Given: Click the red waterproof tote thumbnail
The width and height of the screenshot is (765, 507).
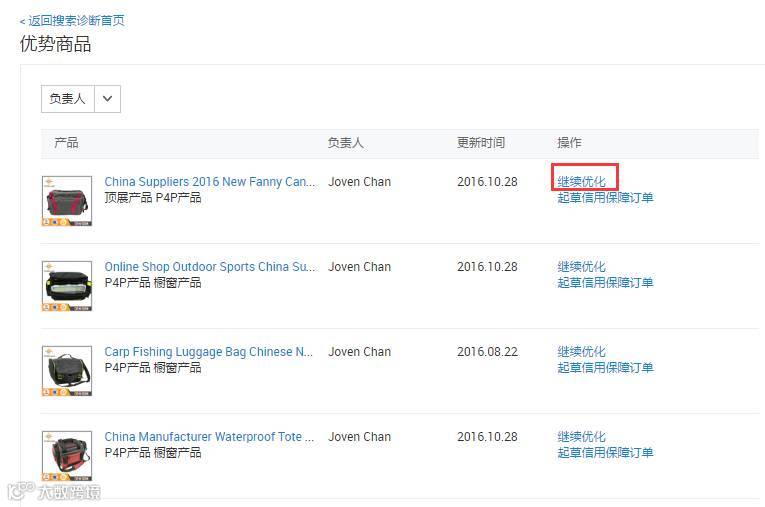Looking at the screenshot, I should [67, 455].
